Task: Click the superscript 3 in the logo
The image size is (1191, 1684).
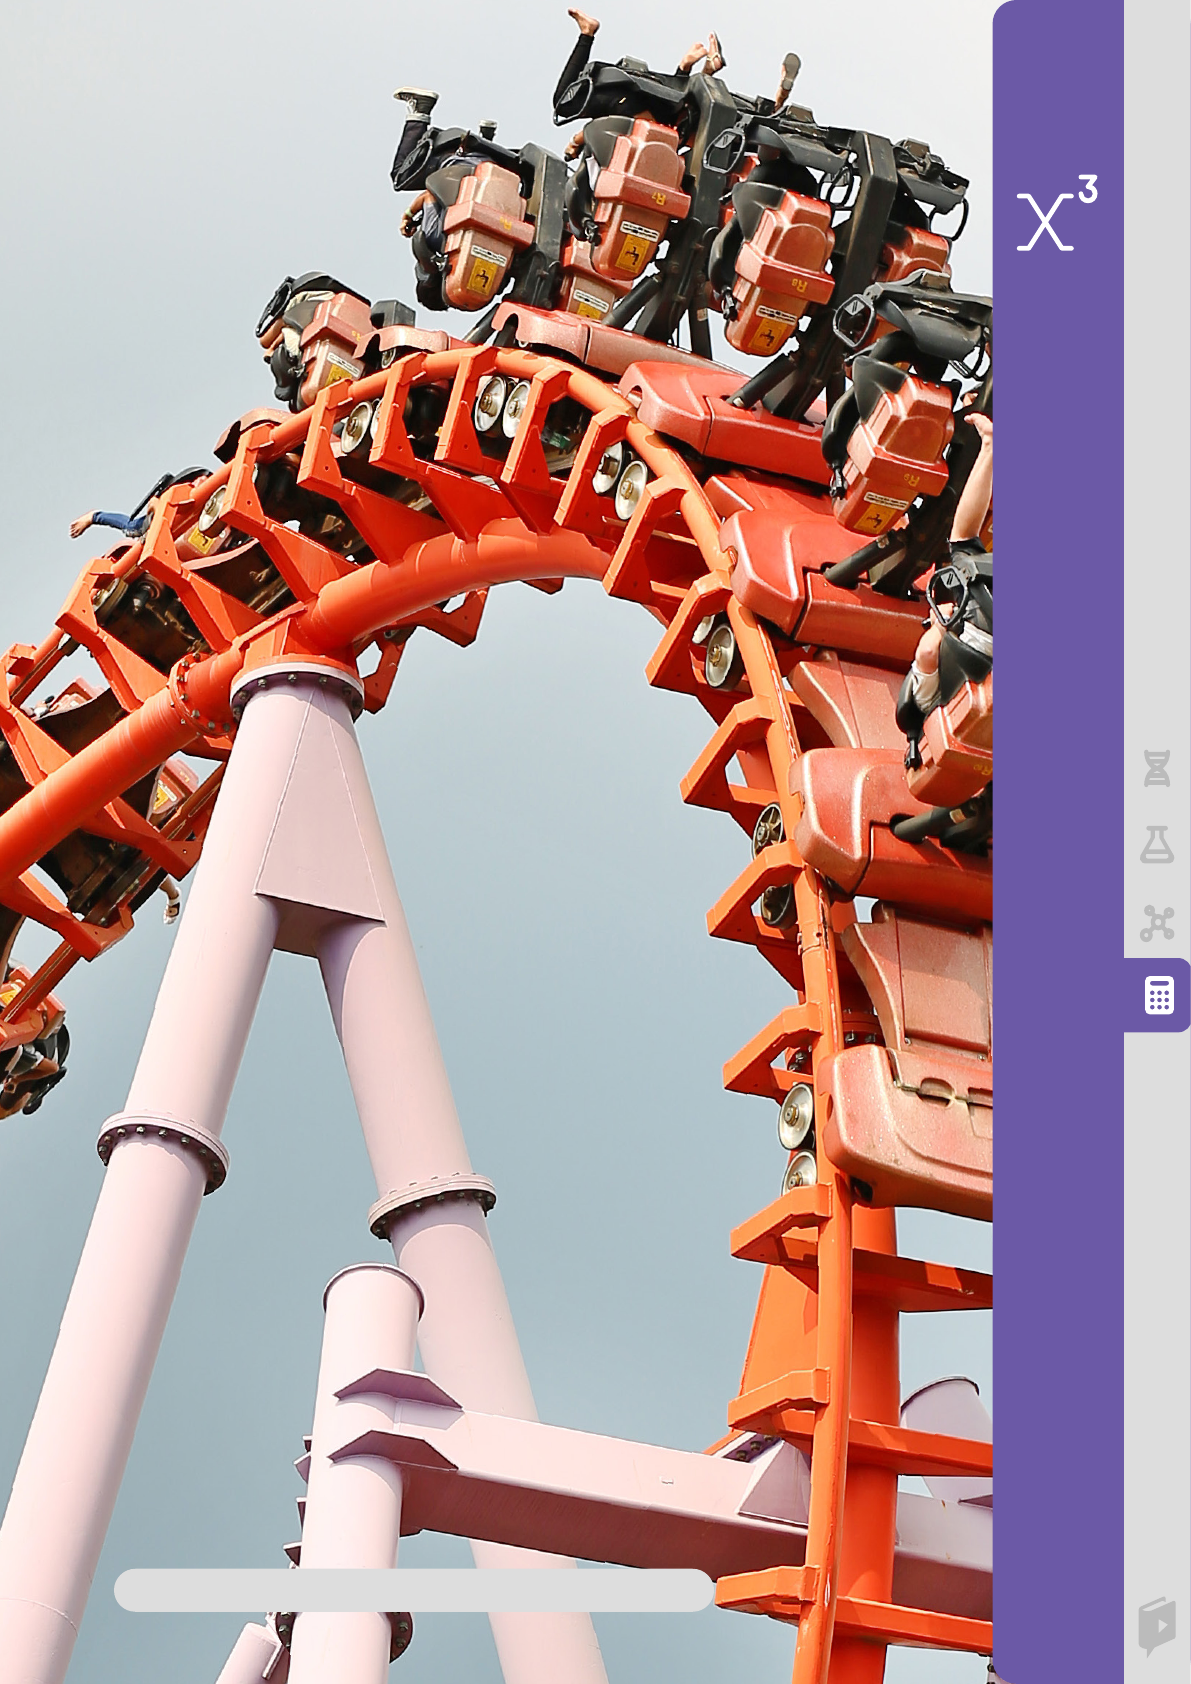Action: tap(1087, 188)
